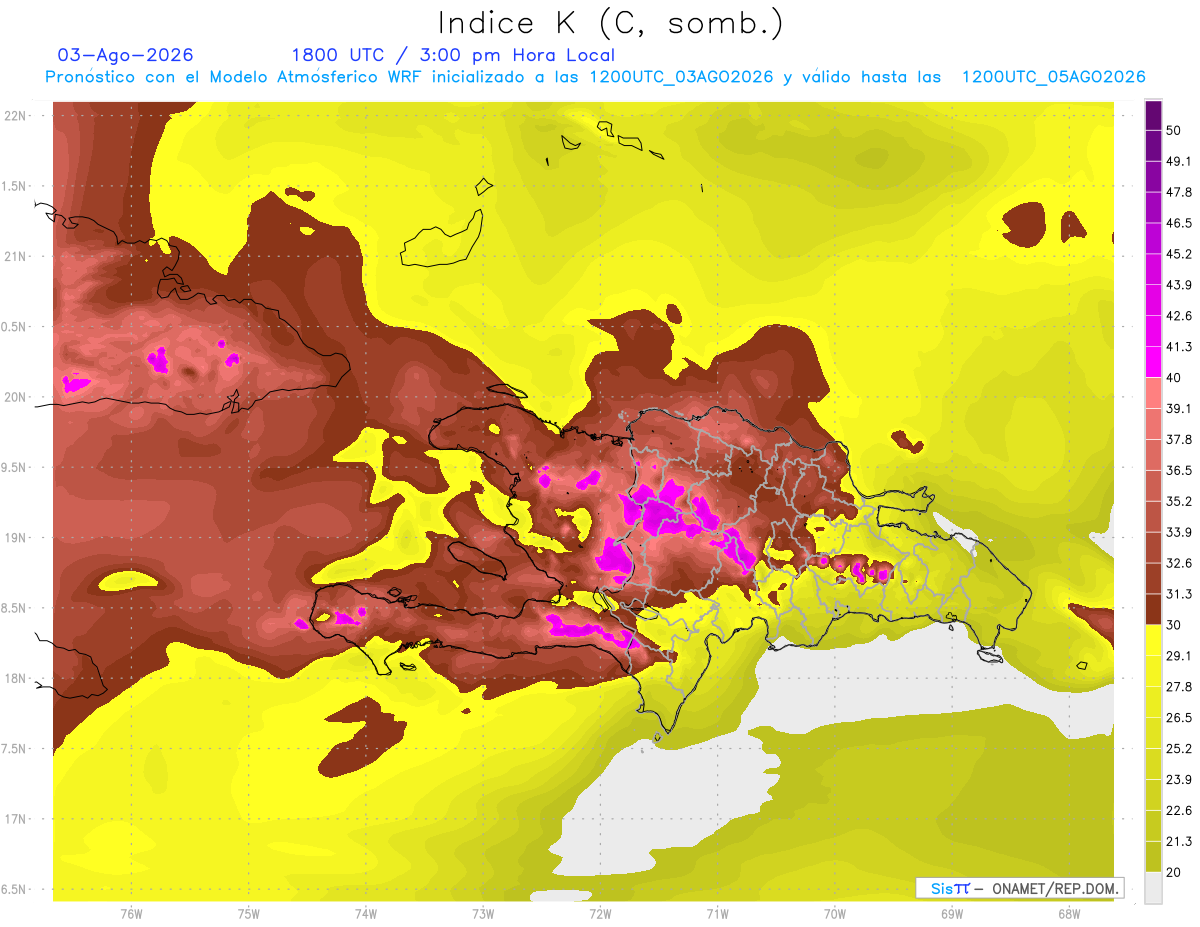The width and height of the screenshot is (1200, 927).
Task: Click the colorbar value '27.8'
Action: coord(1179,686)
